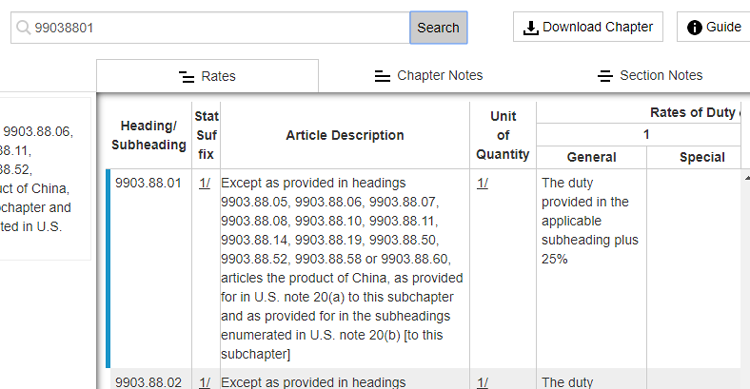Open Unit of Quantity footnote 1/ for 9903.88.02
This screenshot has height=389, width=750.
482,382
